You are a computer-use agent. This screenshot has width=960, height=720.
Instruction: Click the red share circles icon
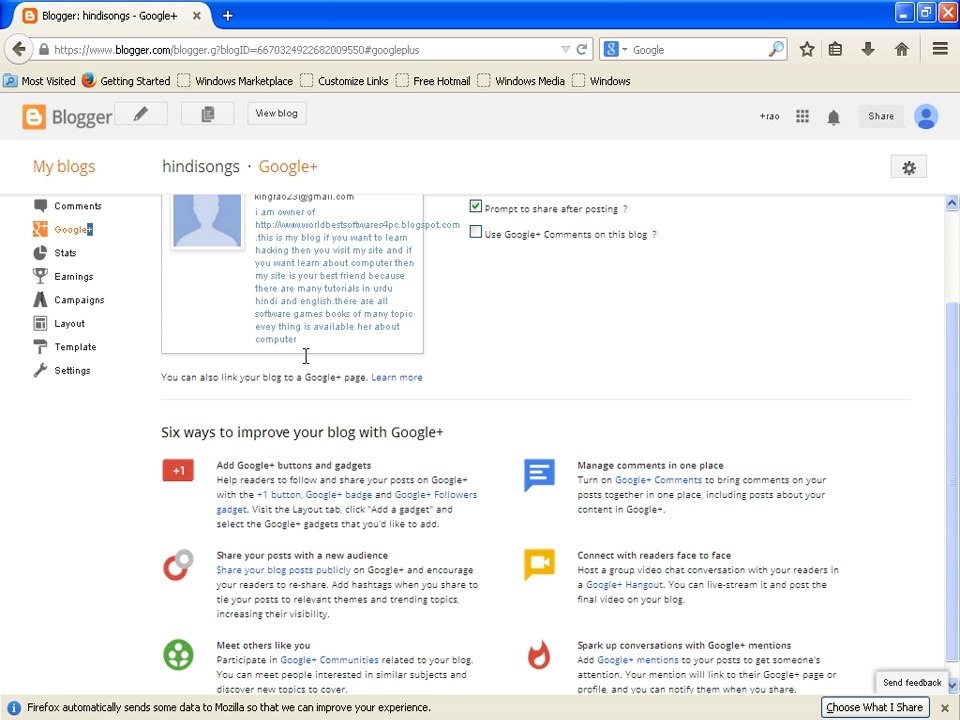178,564
